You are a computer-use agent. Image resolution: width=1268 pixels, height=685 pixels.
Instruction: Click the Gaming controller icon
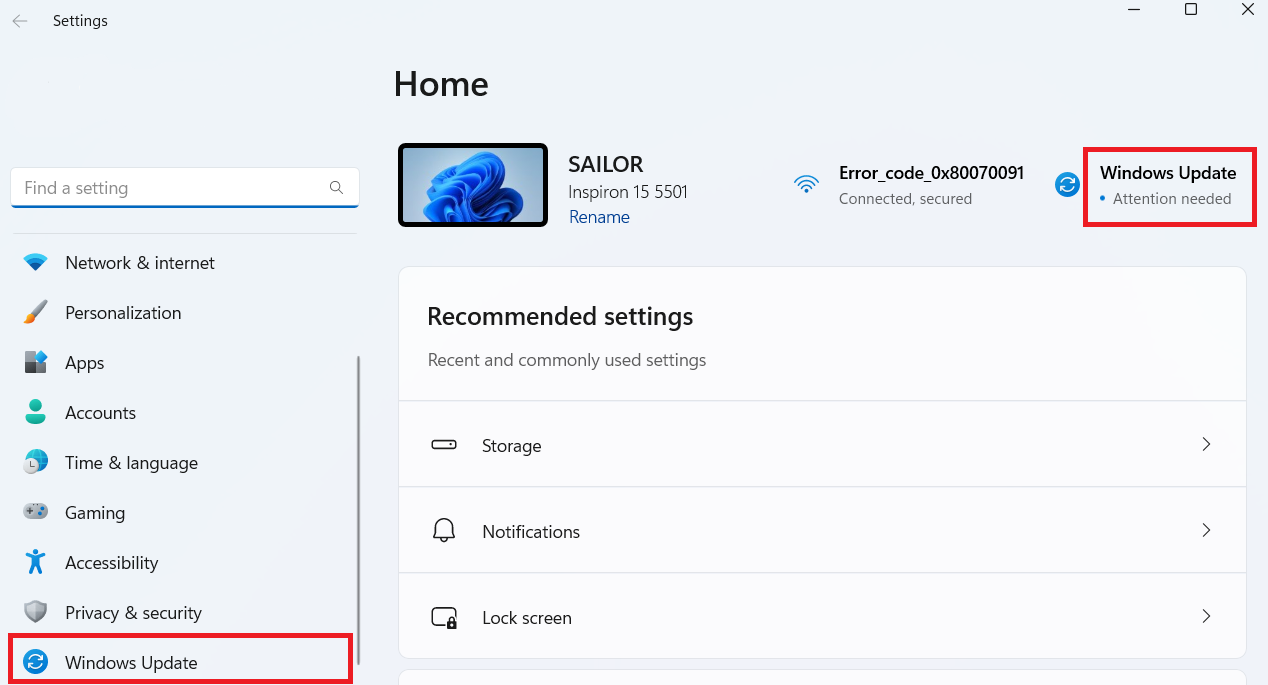36,512
